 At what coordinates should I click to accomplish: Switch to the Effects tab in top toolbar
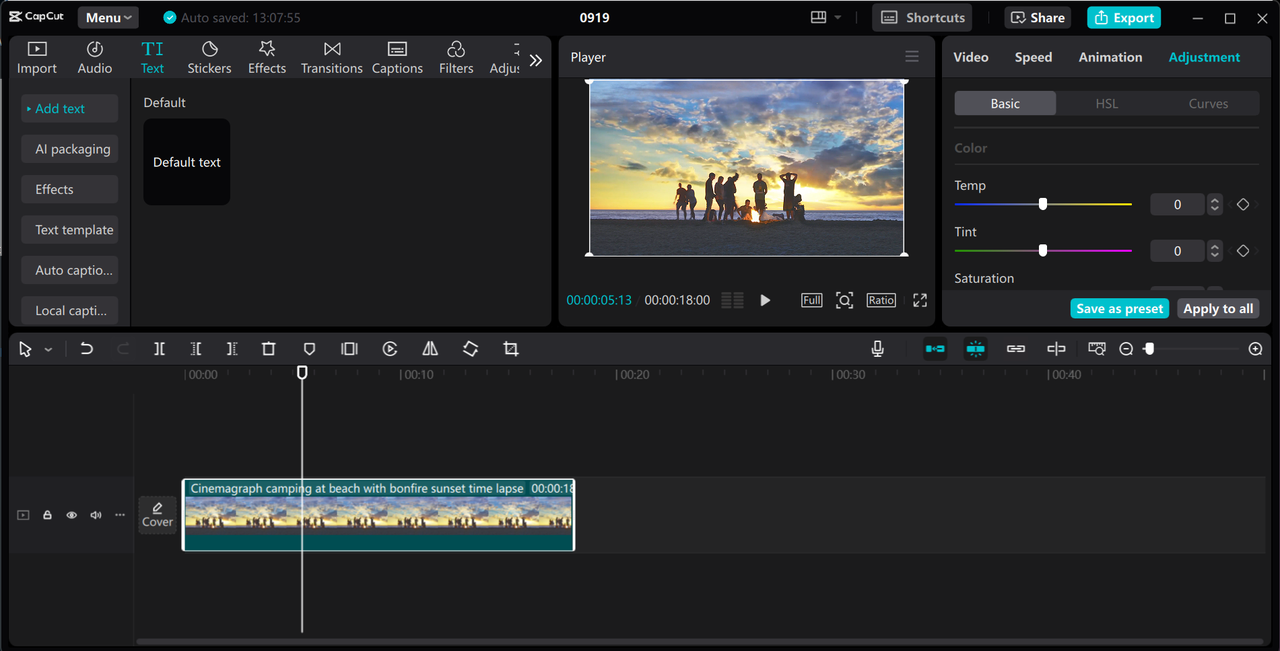tap(267, 58)
